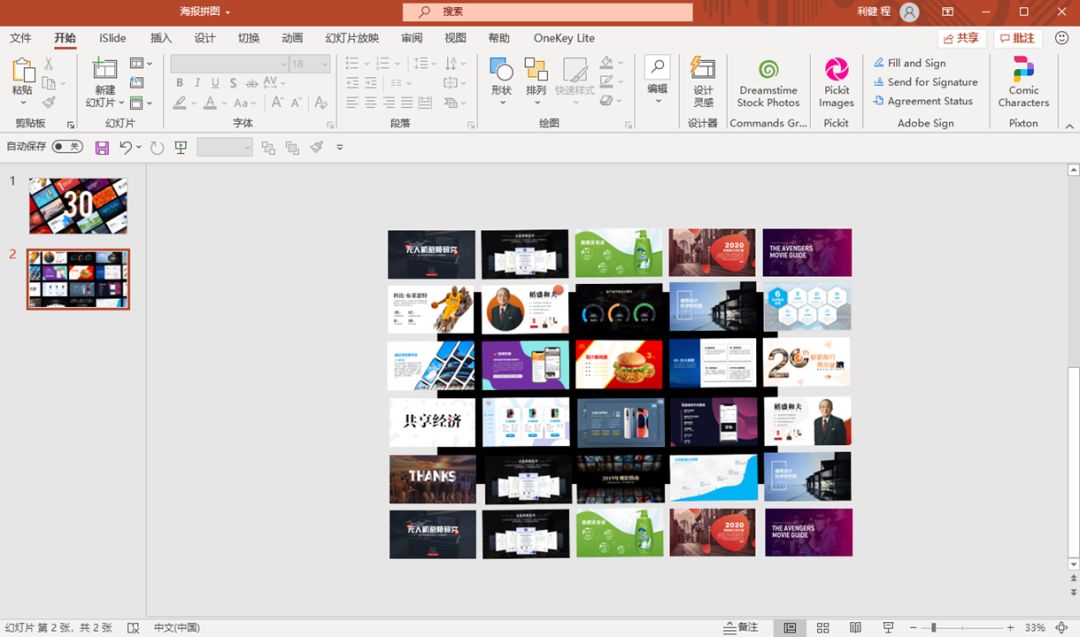Switch to Reading view icon
This screenshot has width=1080, height=637.
click(855, 627)
